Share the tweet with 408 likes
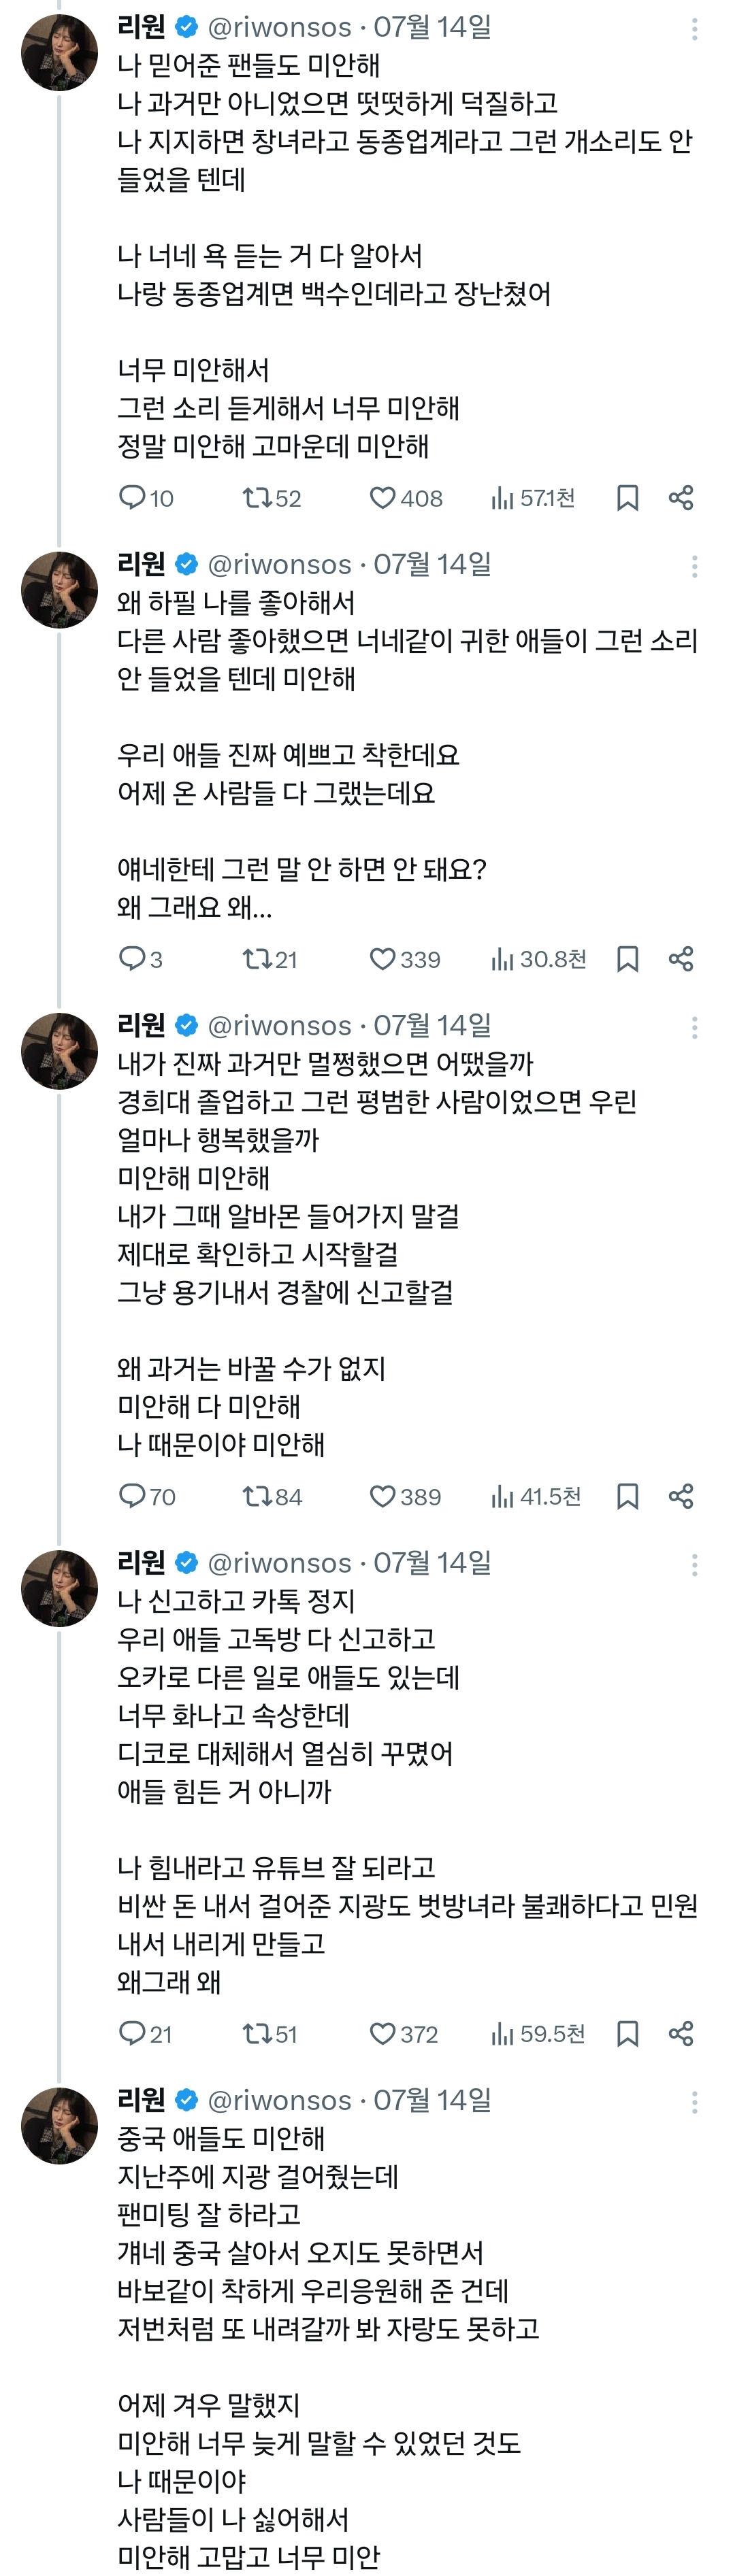 click(681, 497)
